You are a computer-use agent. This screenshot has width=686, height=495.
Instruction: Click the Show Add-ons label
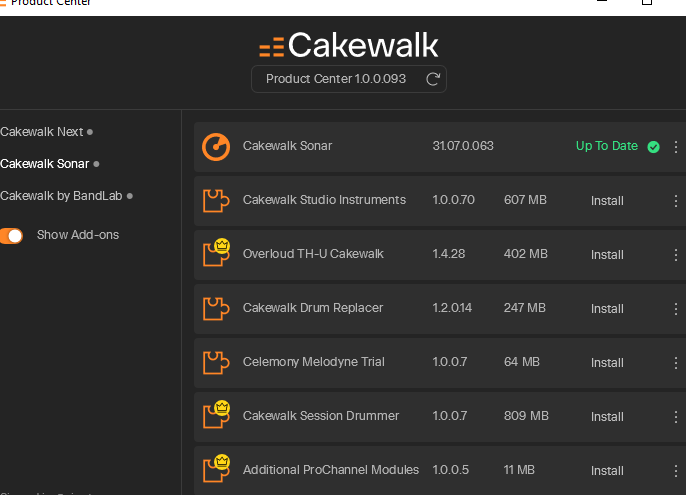coord(78,235)
